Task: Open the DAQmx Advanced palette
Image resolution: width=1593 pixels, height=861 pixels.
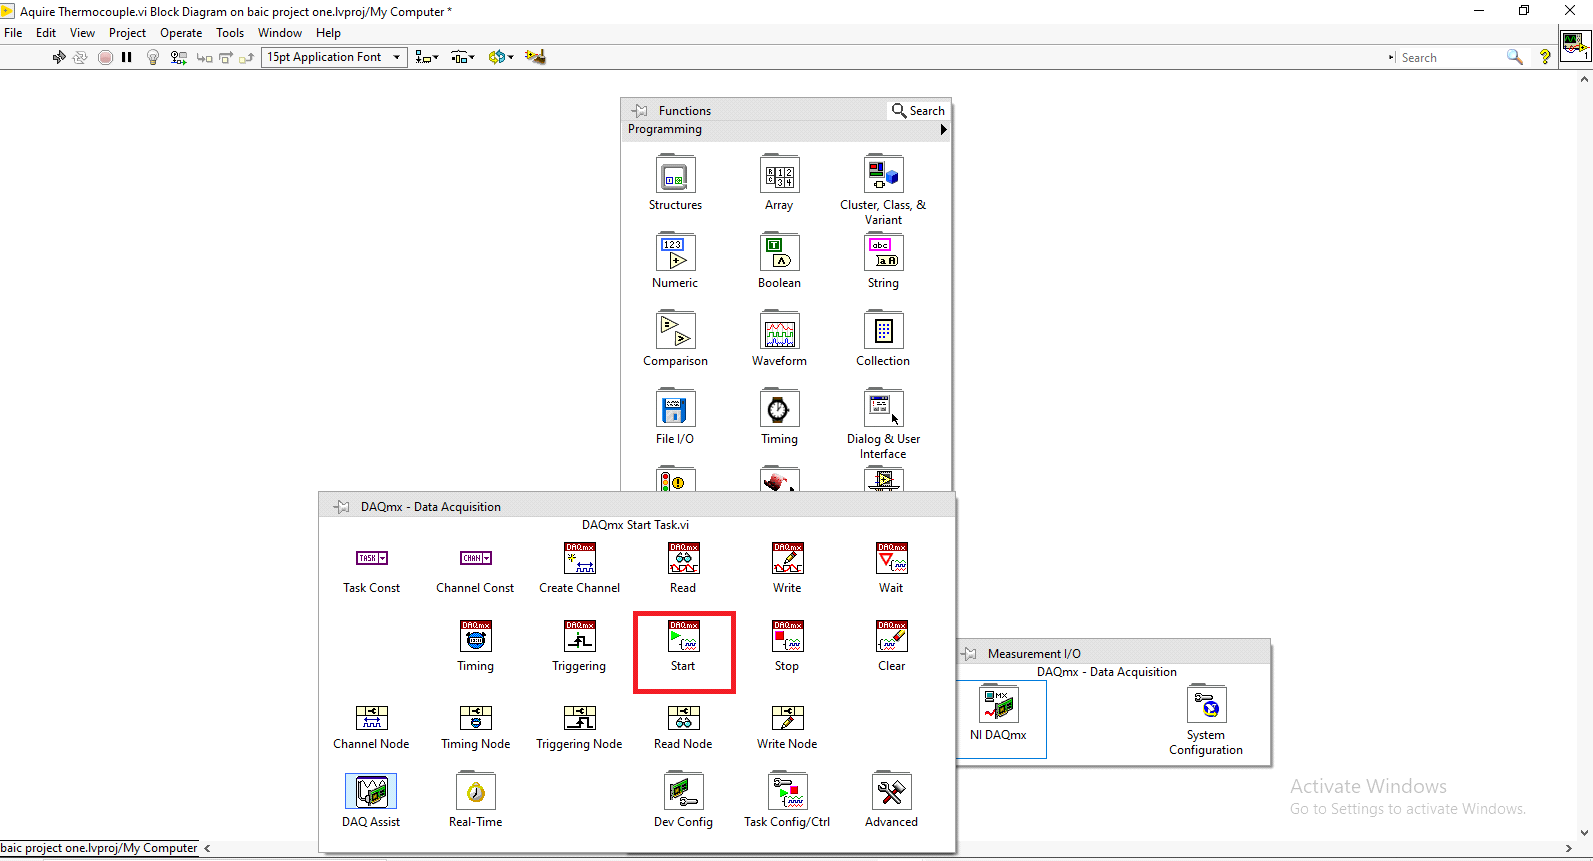Action: [x=891, y=791]
